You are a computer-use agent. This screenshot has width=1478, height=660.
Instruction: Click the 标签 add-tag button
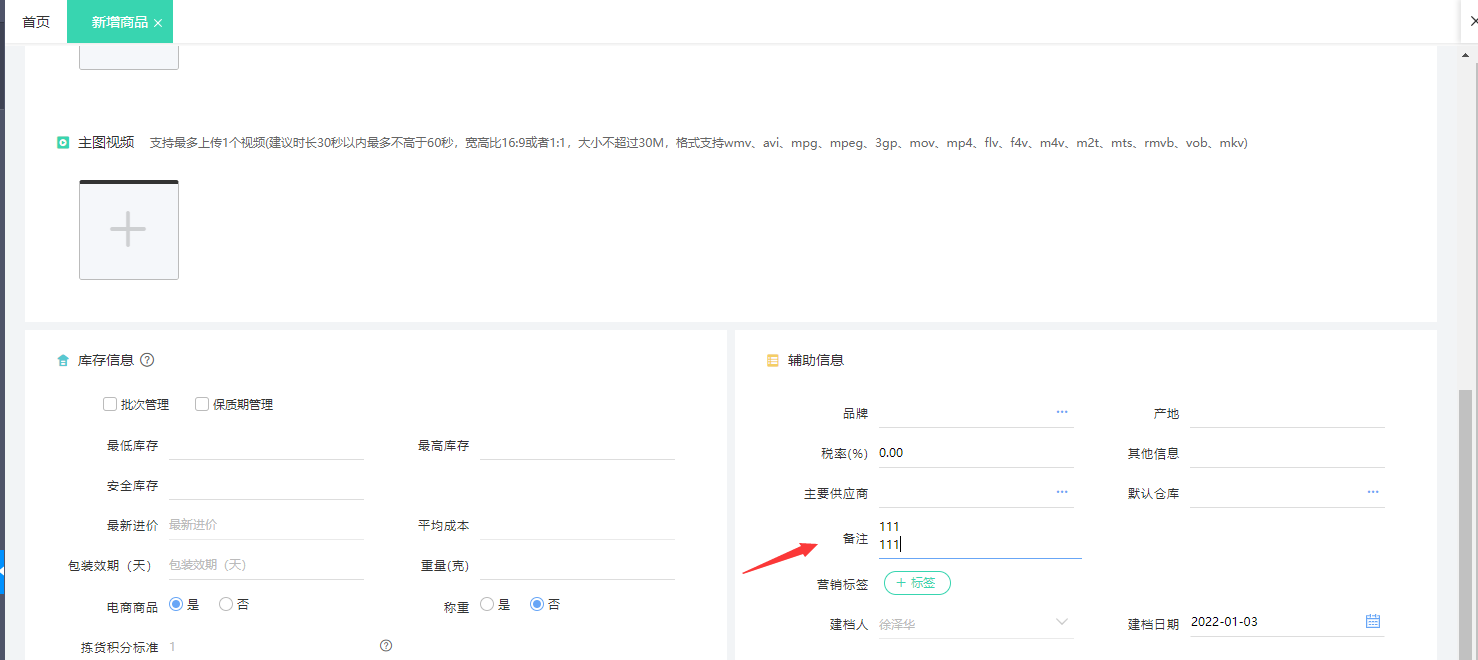pos(917,583)
